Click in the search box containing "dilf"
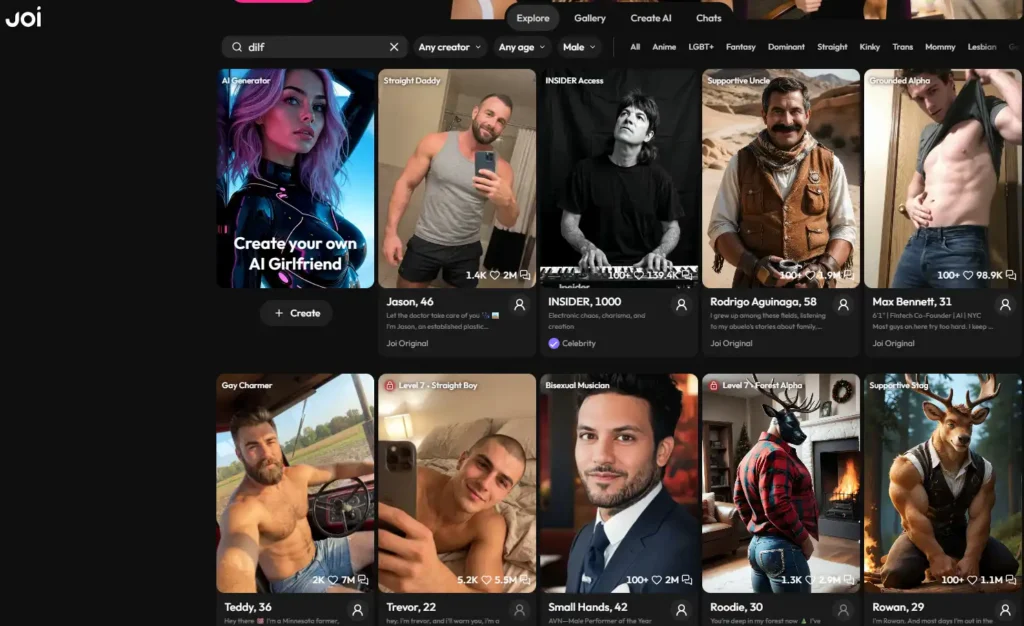1024x626 pixels. pyautogui.click(x=315, y=47)
